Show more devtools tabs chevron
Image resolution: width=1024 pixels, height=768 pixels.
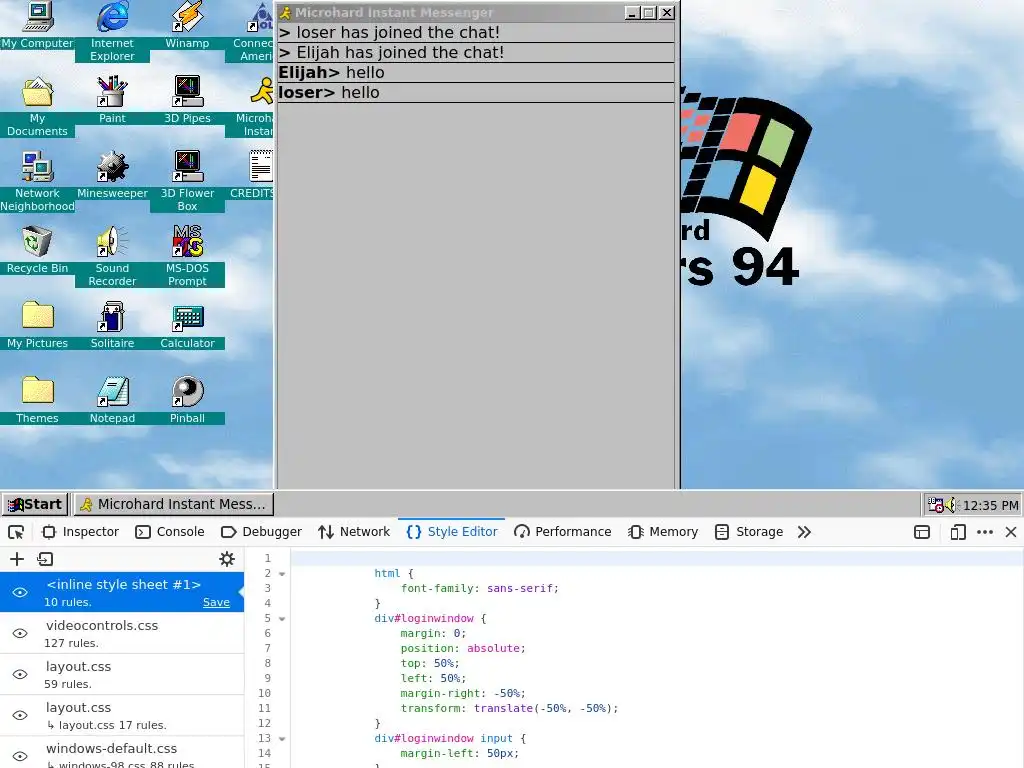pos(805,532)
